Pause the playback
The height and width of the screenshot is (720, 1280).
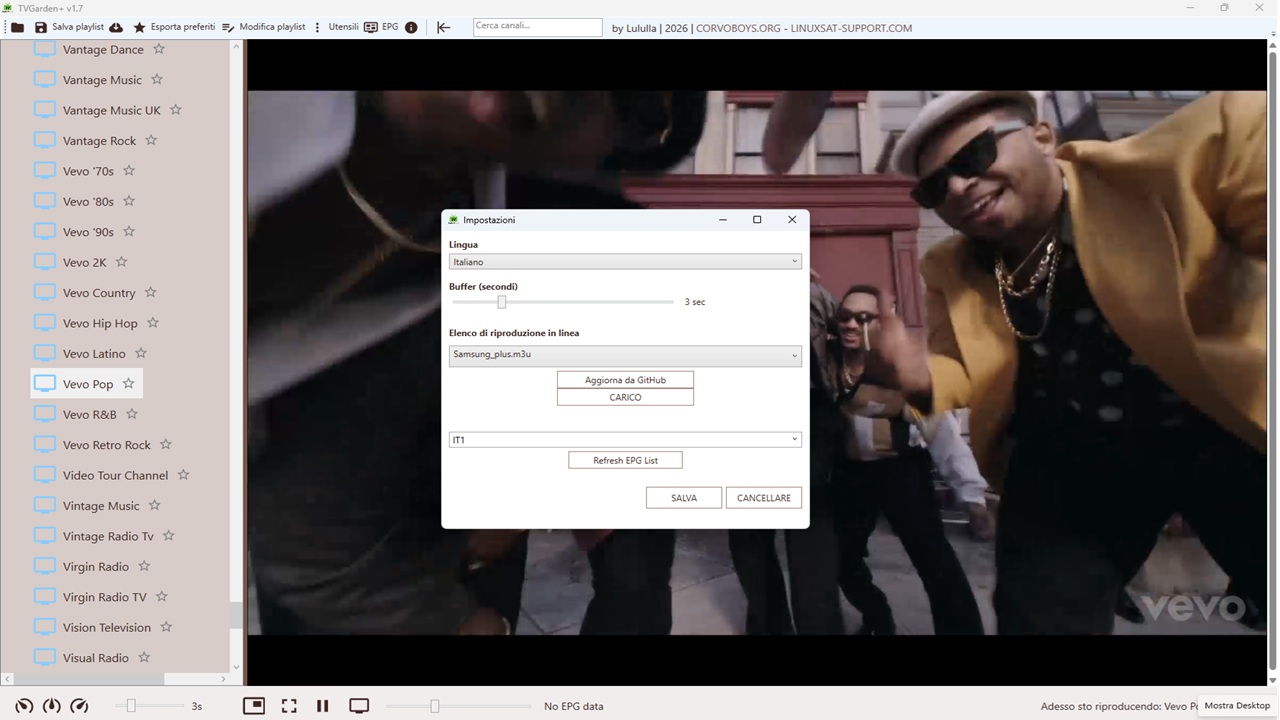[x=322, y=706]
